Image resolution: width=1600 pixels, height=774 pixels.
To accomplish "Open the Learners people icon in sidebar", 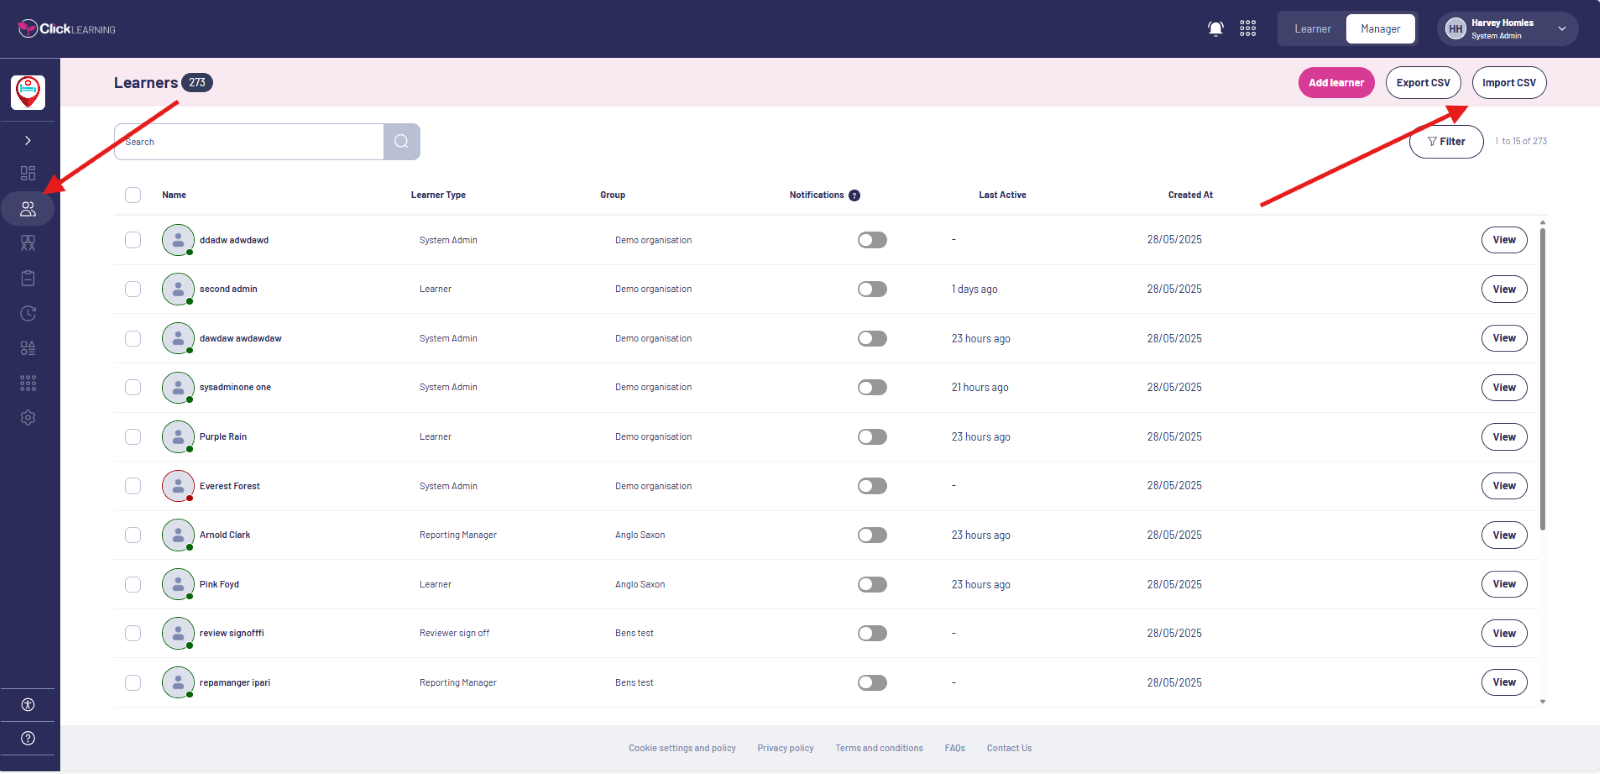I will click(x=28, y=209).
